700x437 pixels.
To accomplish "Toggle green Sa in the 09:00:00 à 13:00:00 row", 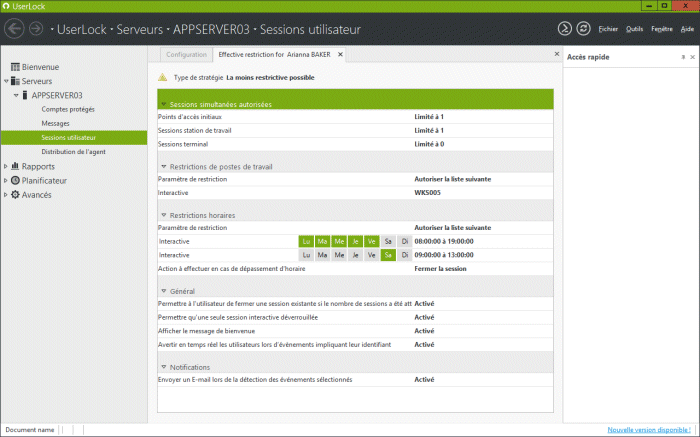I will [388, 255].
